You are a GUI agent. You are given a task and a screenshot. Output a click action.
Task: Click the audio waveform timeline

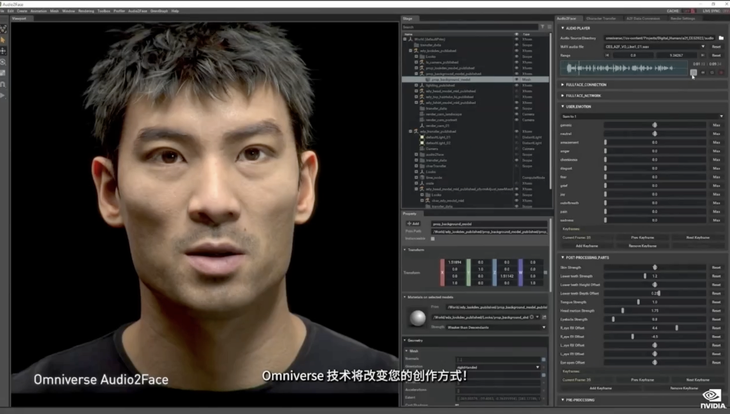(x=625, y=68)
